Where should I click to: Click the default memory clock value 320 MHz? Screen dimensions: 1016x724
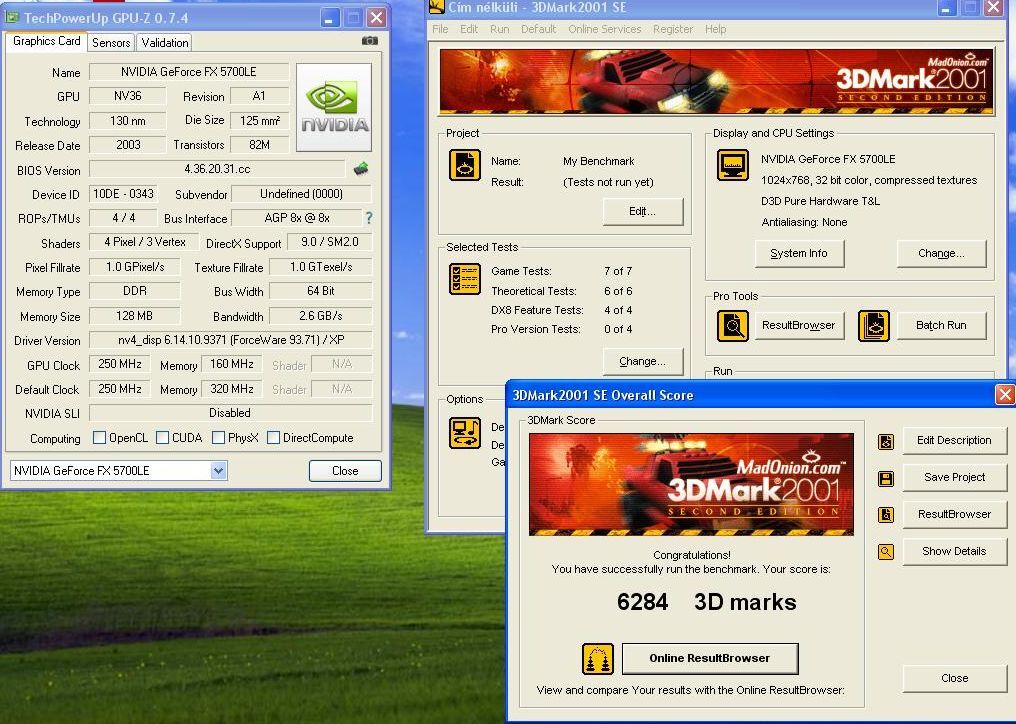[x=232, y=389]
